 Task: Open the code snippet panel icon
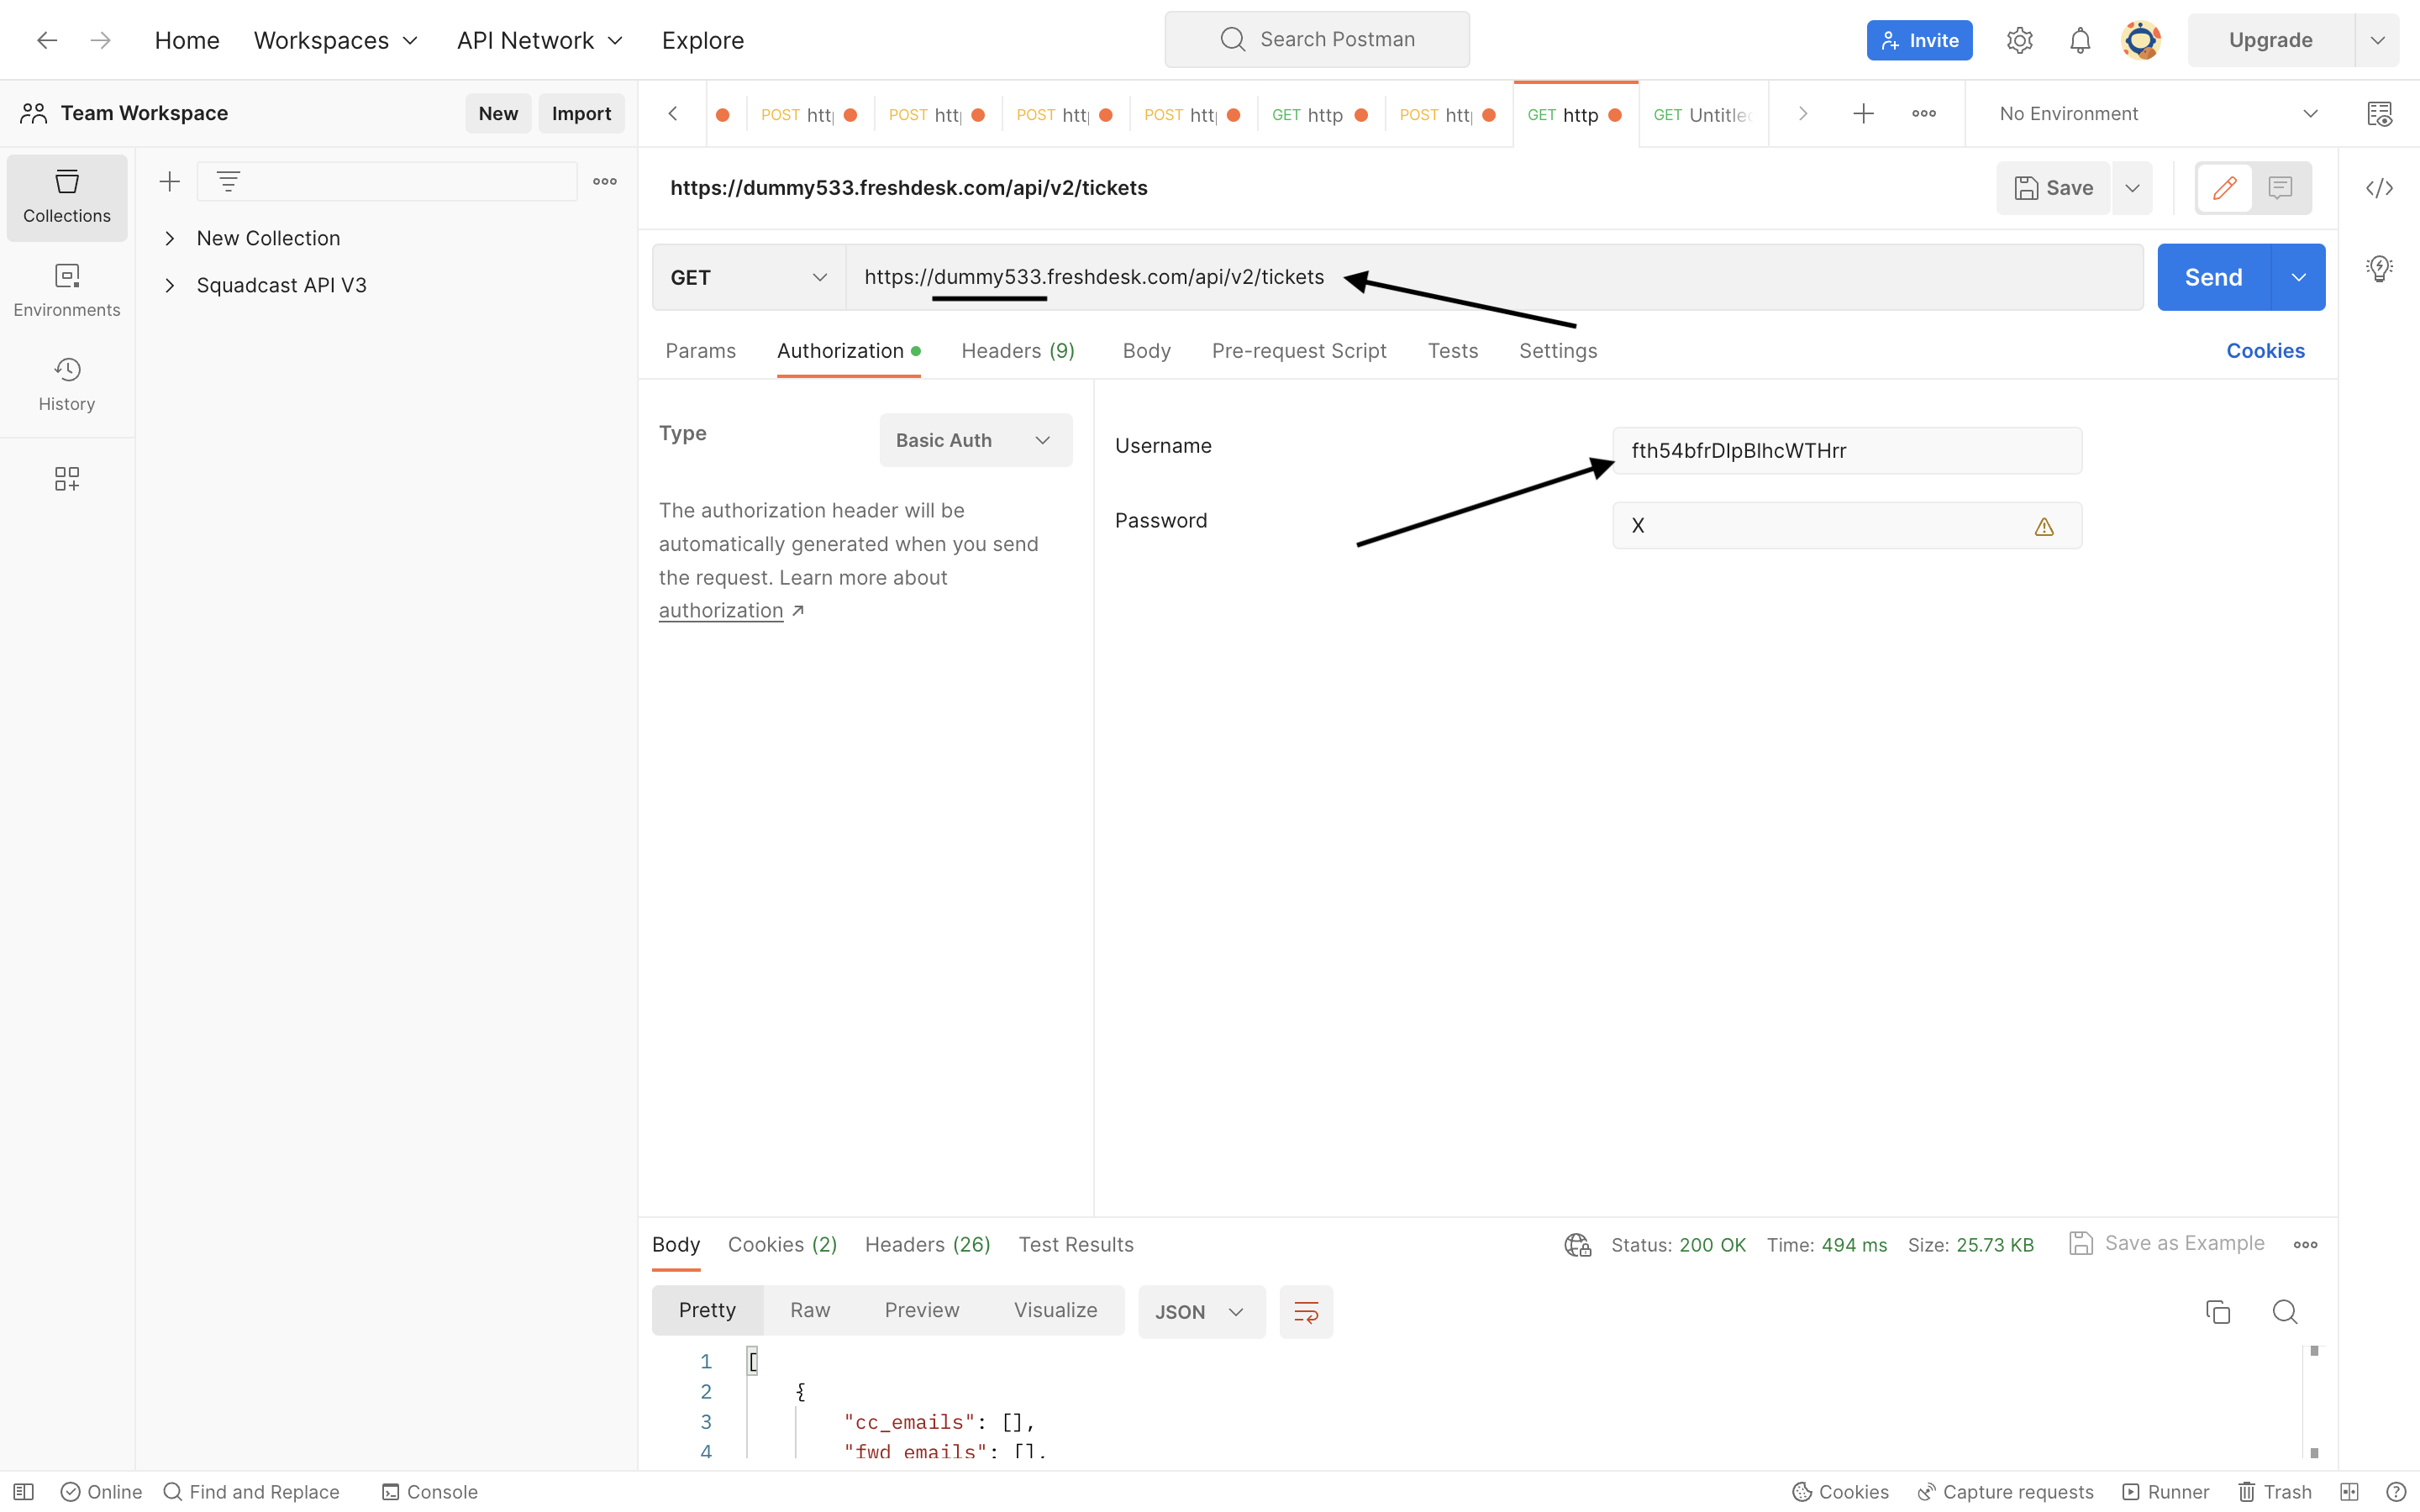(2379, 188)
